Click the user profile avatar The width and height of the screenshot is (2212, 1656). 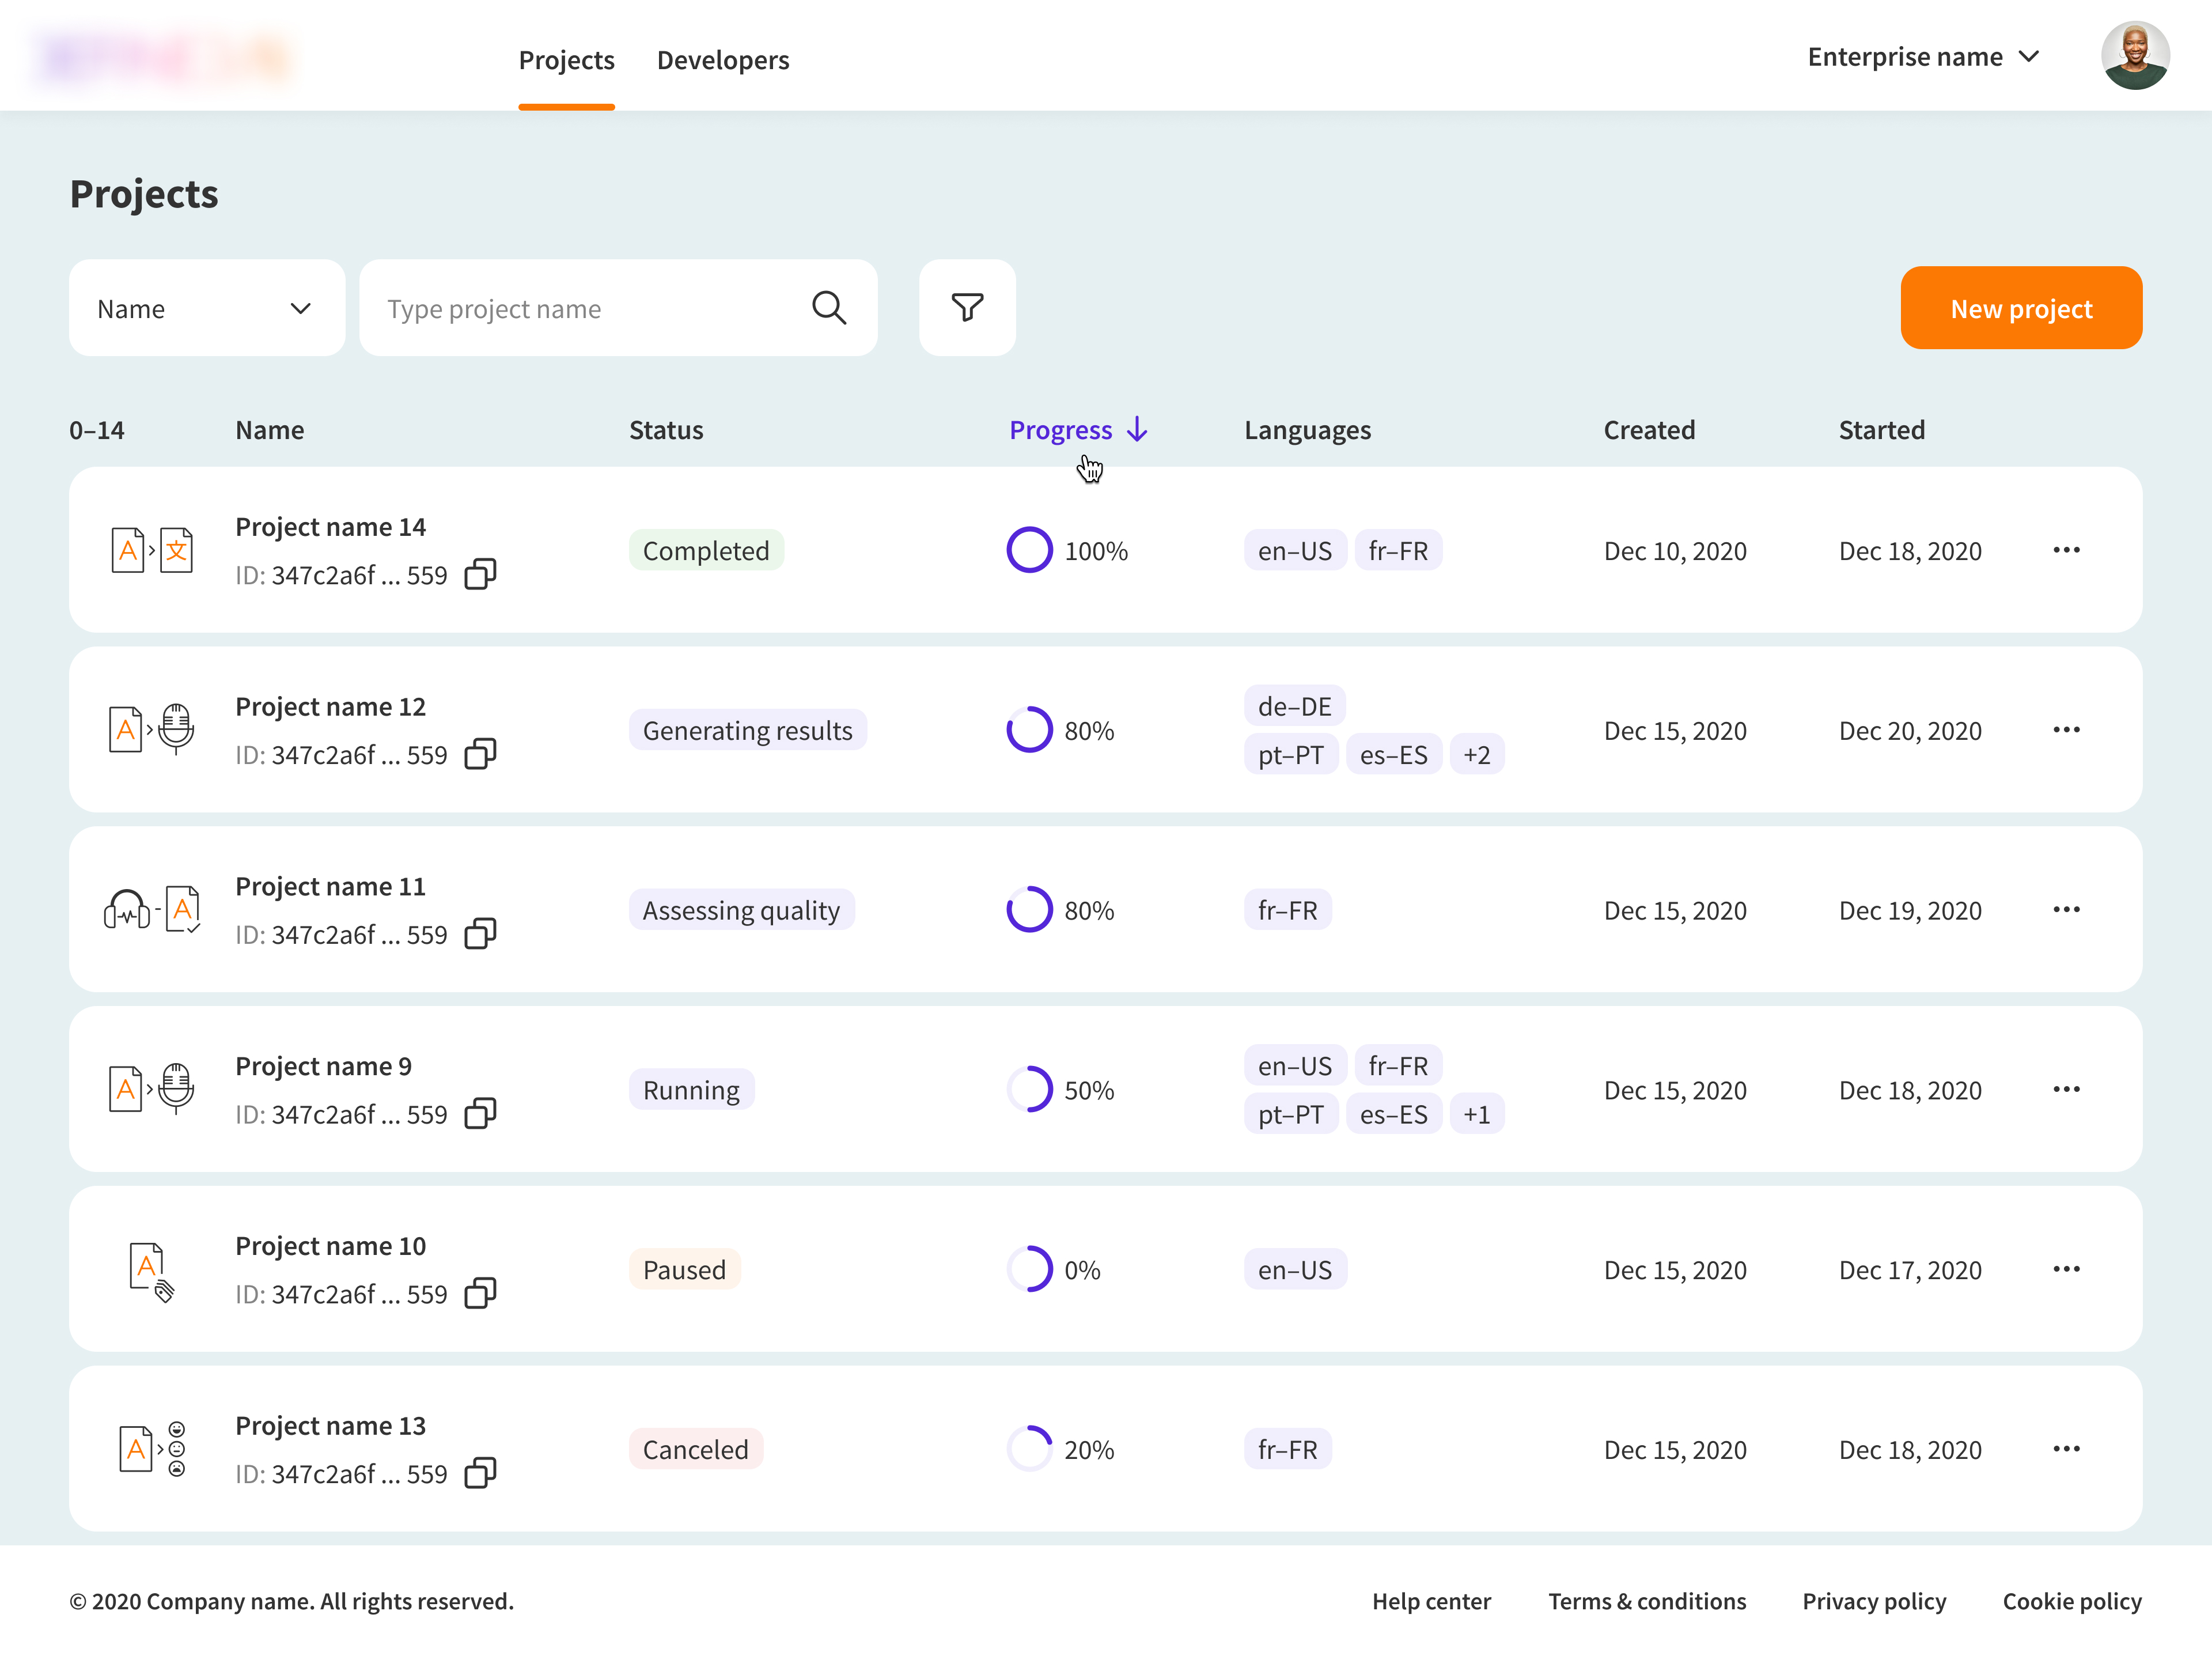[x=2134, y=56]
